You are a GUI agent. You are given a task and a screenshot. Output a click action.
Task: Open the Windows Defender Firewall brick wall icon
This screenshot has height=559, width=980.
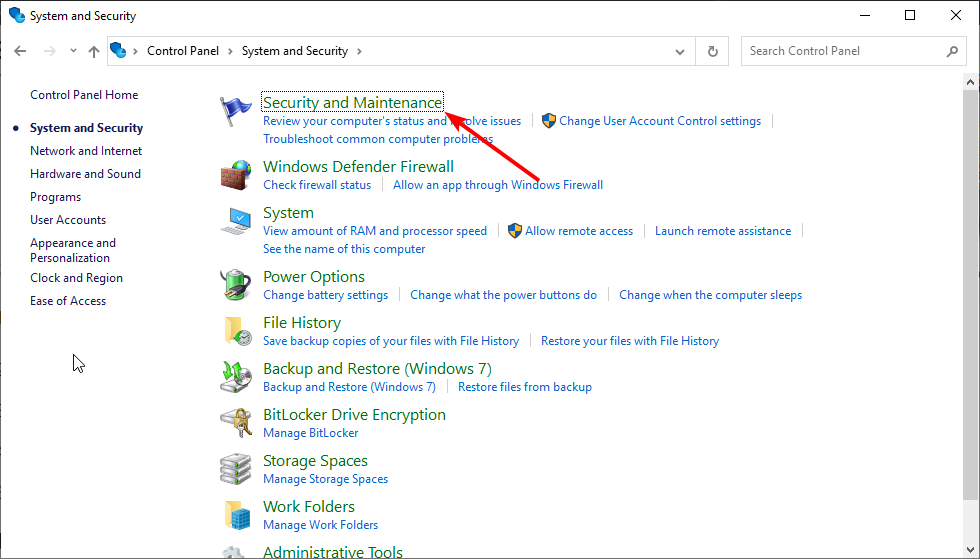point(236,176)
